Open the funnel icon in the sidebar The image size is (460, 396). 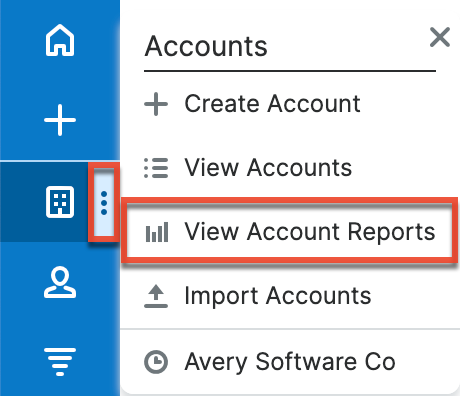click(x=60, y=362)
